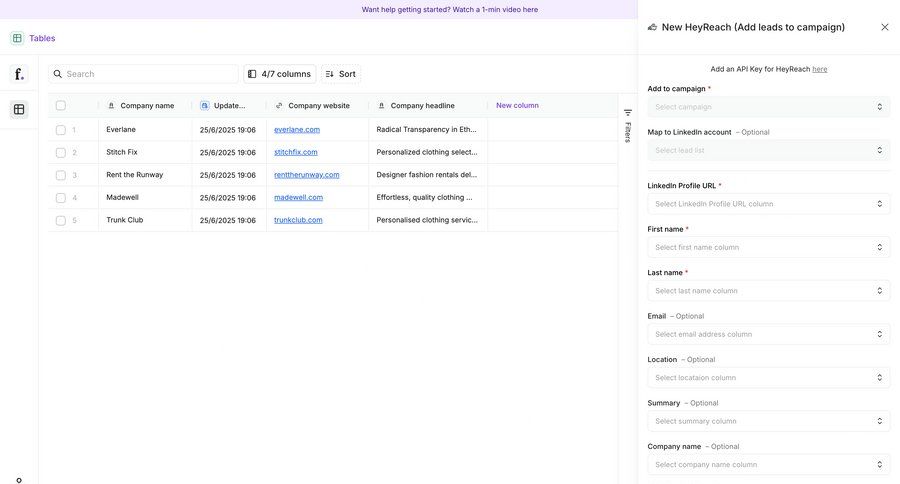Click the f. logo in left sidebar
This screenshot has width=900, height=484.
click(x=19, y=74)
